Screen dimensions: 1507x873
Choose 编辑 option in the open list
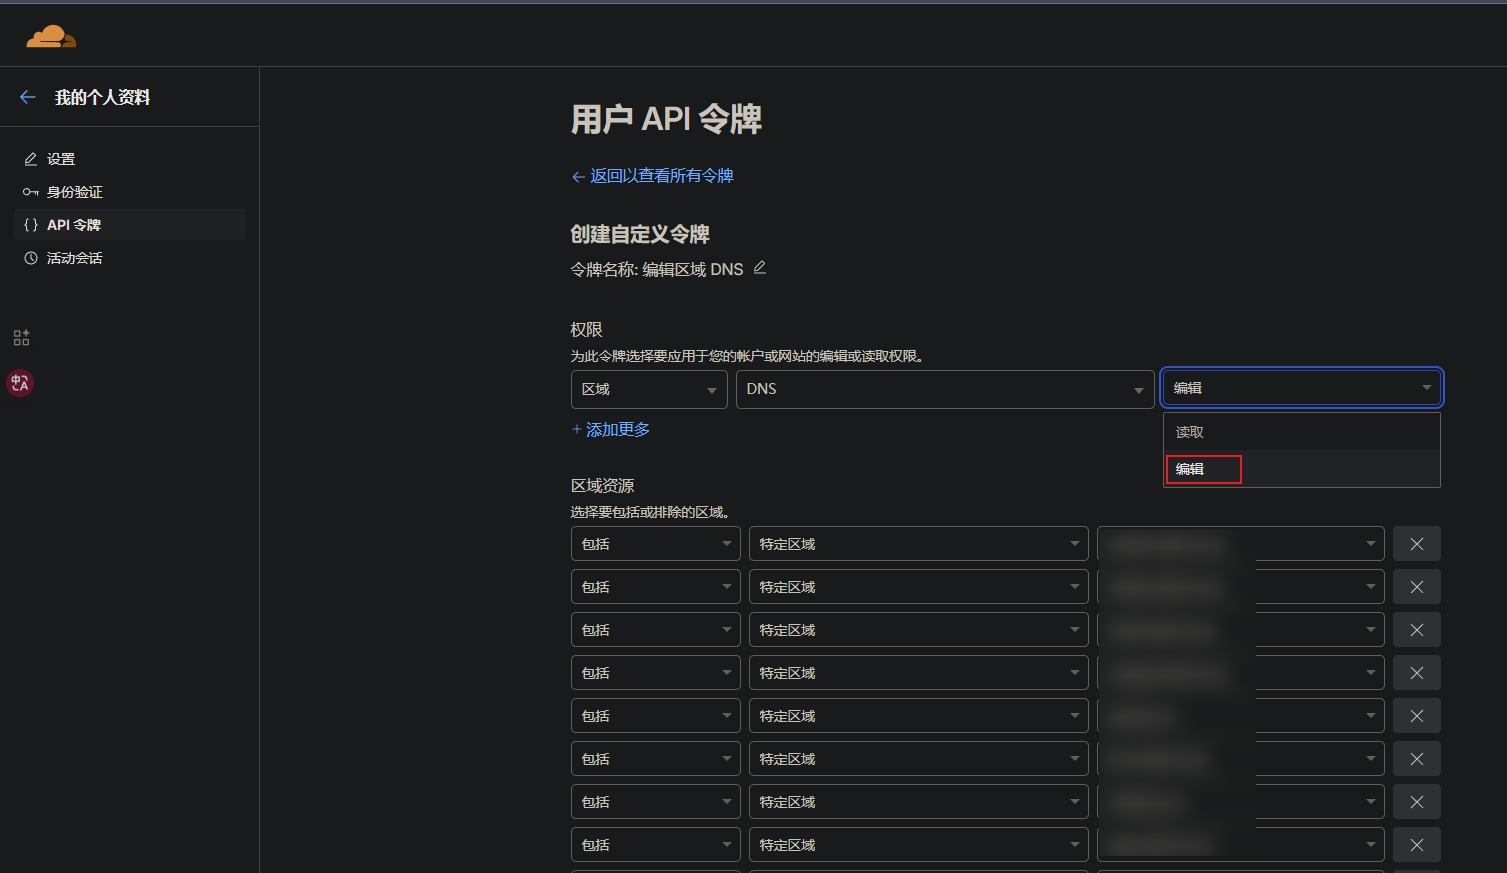pyautogui.click(x=1302, y=469)
